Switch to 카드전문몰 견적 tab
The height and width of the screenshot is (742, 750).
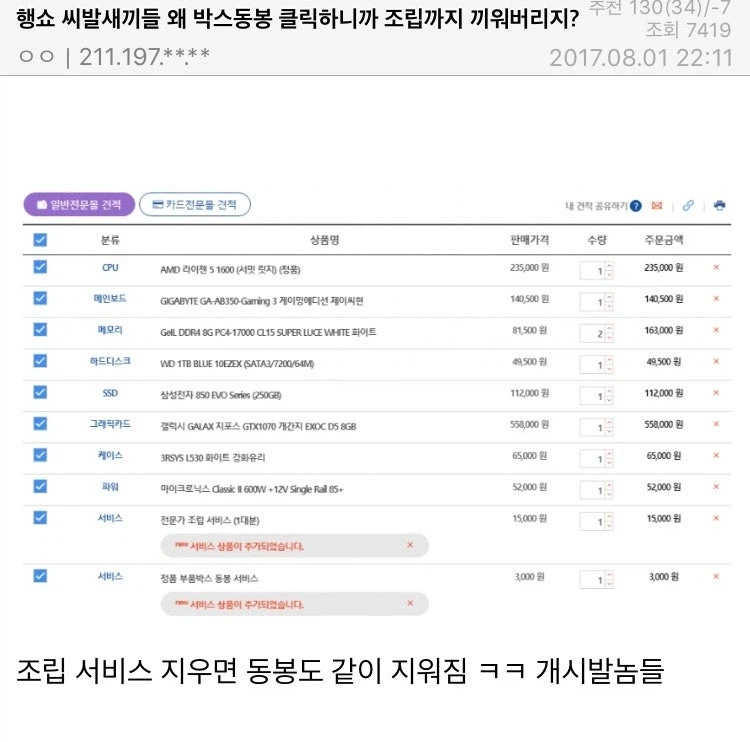coord(195,205)
